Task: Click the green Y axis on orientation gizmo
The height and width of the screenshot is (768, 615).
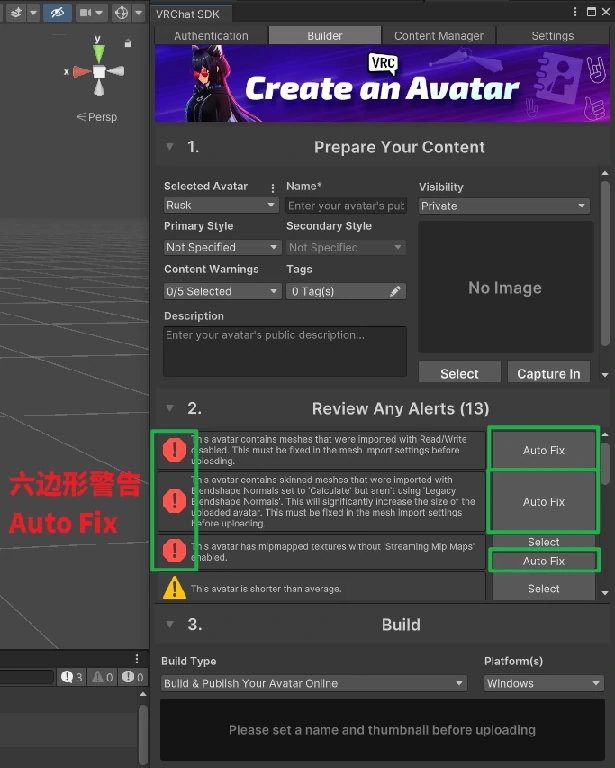Action: (99, 48)
